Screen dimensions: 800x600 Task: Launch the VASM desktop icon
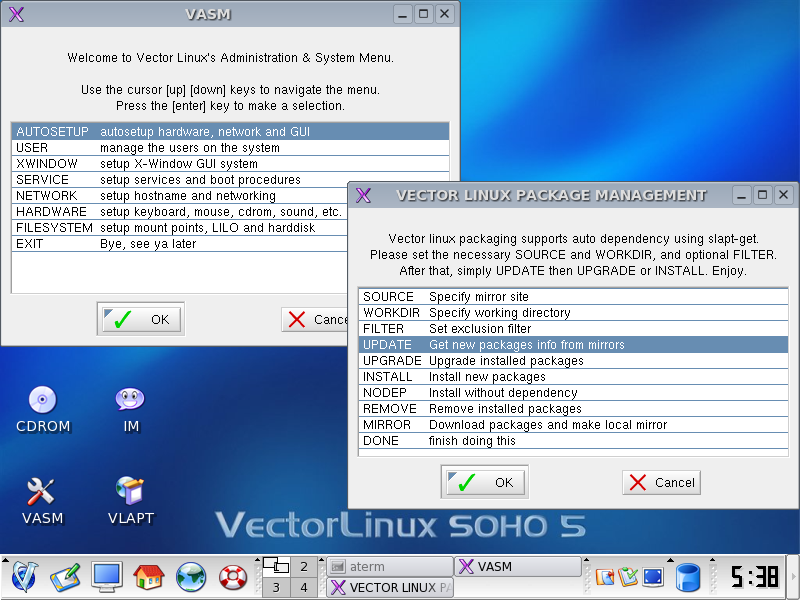[x=42, y=501]
